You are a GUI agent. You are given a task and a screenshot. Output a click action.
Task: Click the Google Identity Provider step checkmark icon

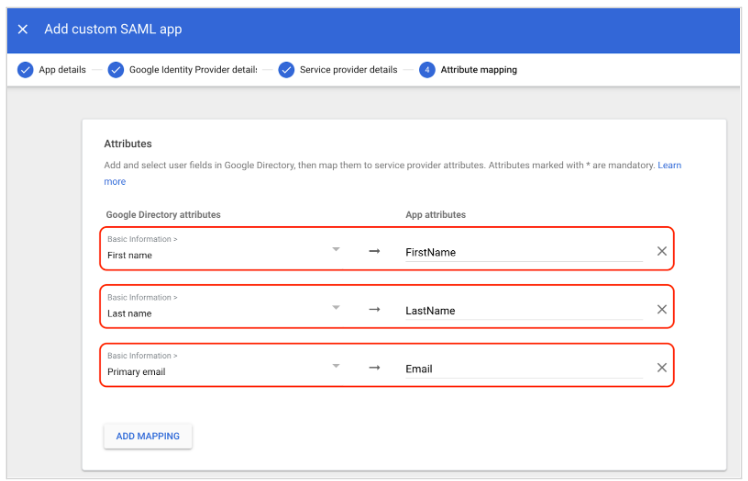(116, 70)
